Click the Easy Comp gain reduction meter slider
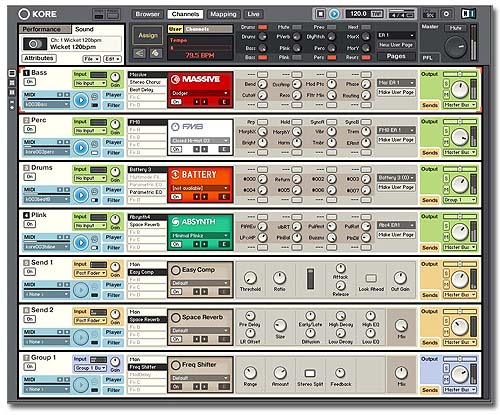The width and height of the screenshot is (500, 415). click(x=310, y=279)
